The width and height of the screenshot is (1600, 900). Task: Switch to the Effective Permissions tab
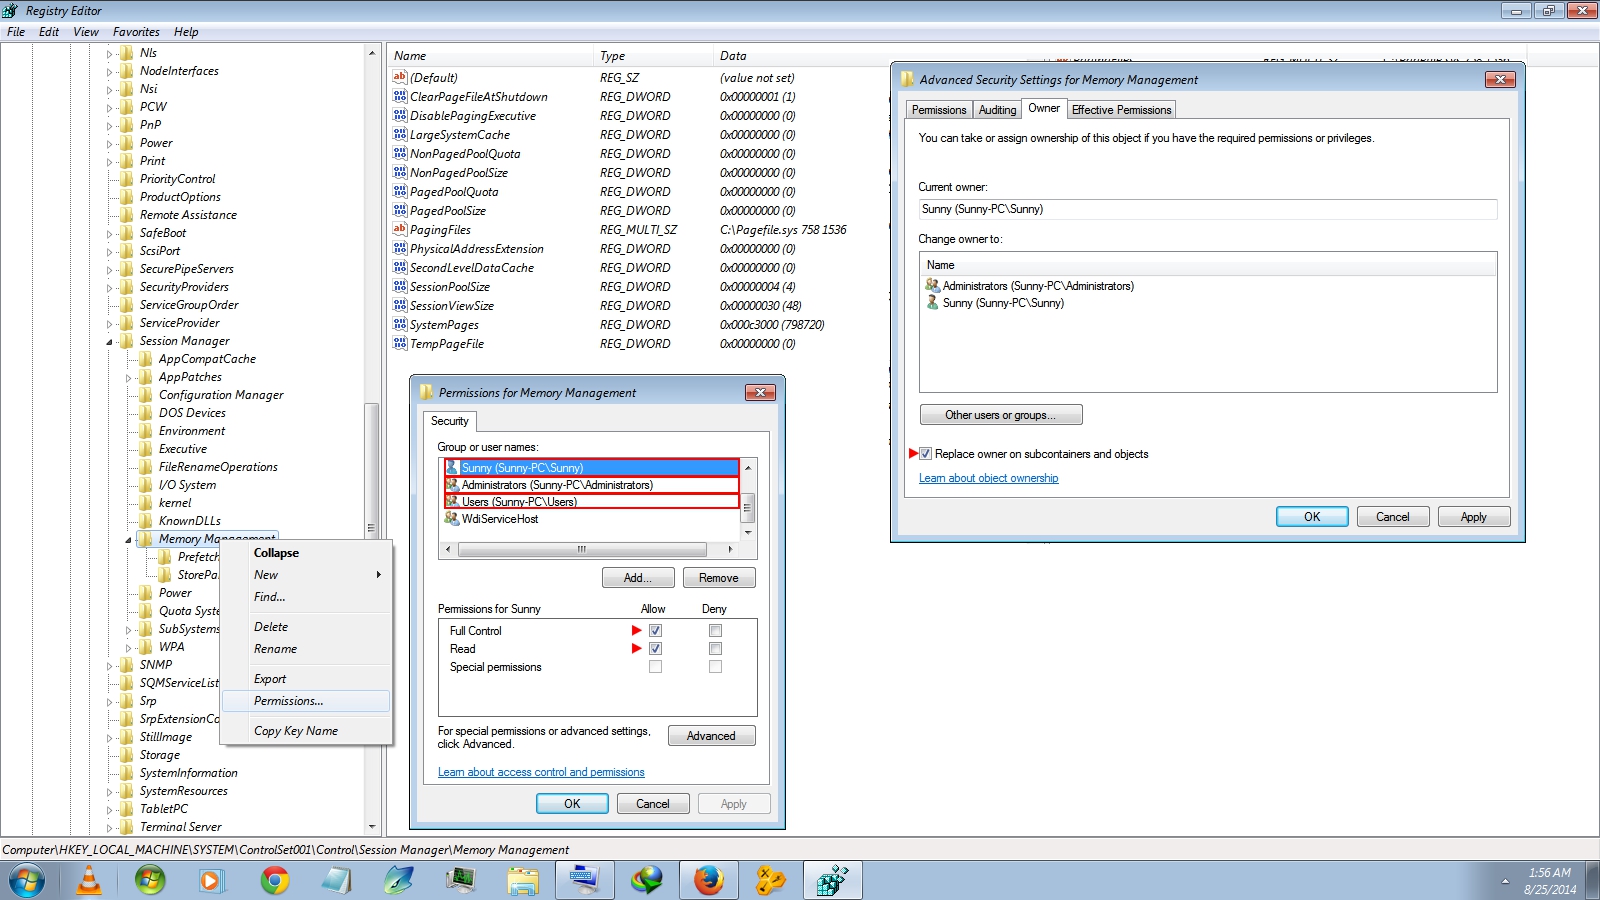pos(1121,110)
